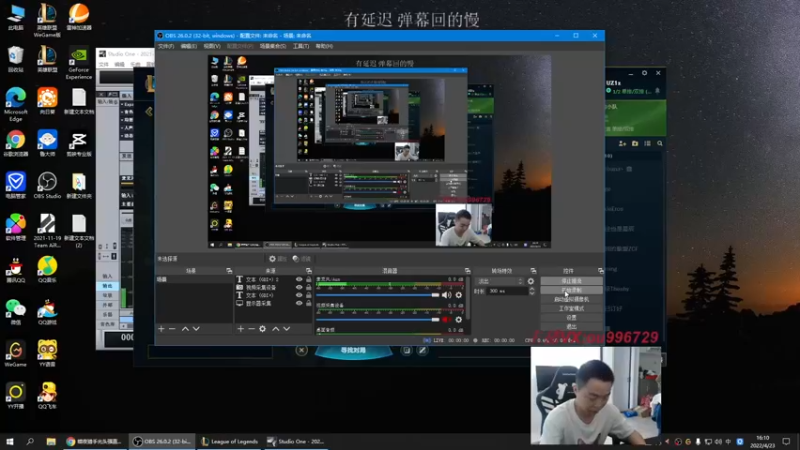The width and height of the screenshot is (800, 450).
Task: Click the OBS preview canvas
Action: [379, 152]
